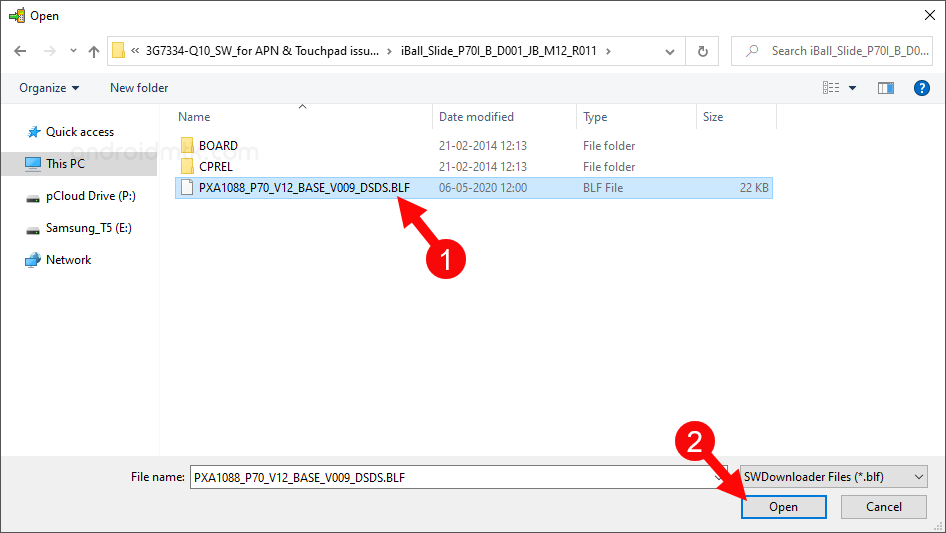The image size is (946, 533).
Task: Click the Back navigation arrow
Action: [x=20, y=51]
